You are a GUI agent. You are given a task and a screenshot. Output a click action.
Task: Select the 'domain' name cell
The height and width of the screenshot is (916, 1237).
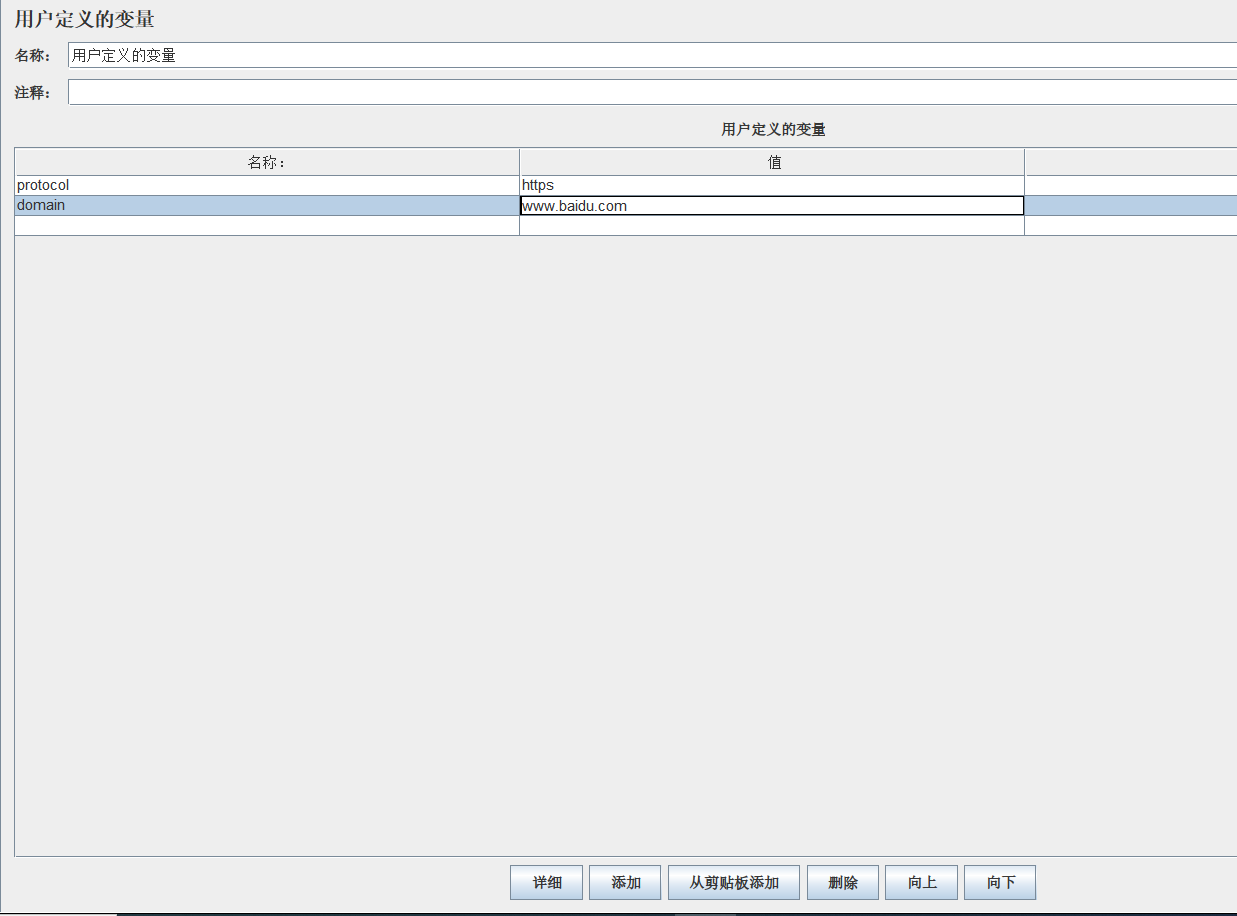pos(267,205)
